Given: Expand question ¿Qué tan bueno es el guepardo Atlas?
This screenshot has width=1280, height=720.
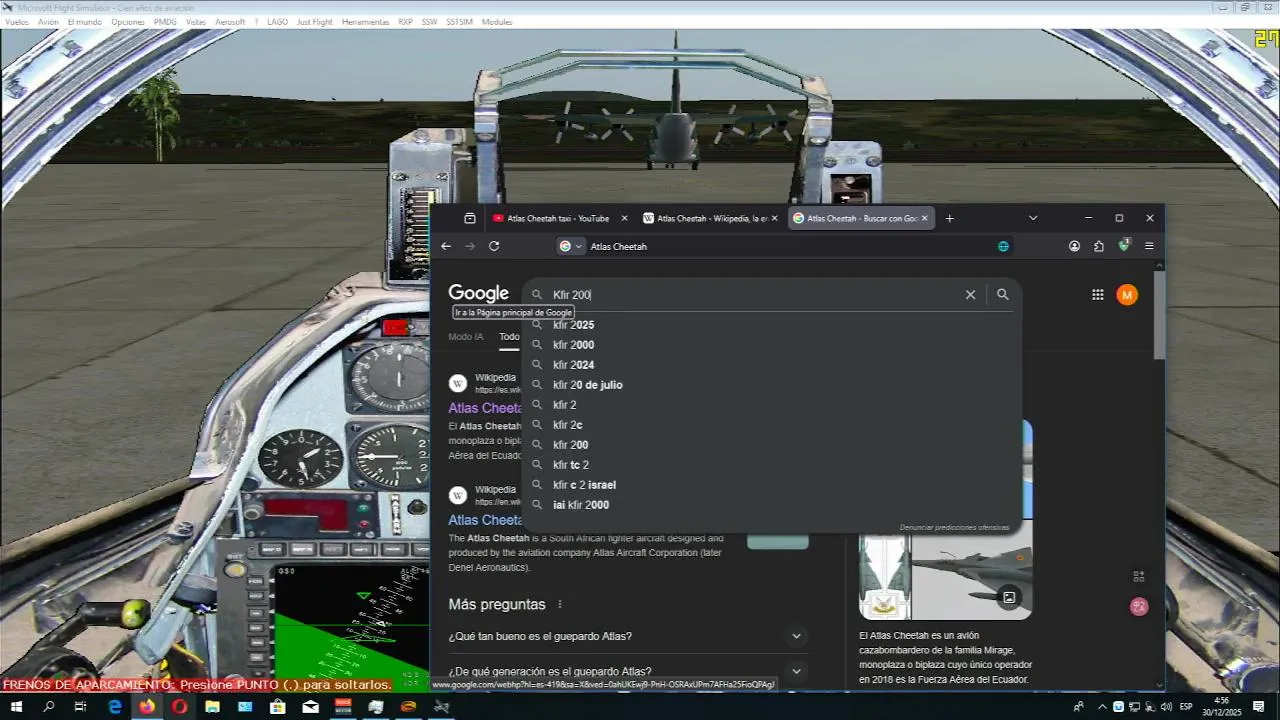Looking at the screenshot, I should 627,636.
